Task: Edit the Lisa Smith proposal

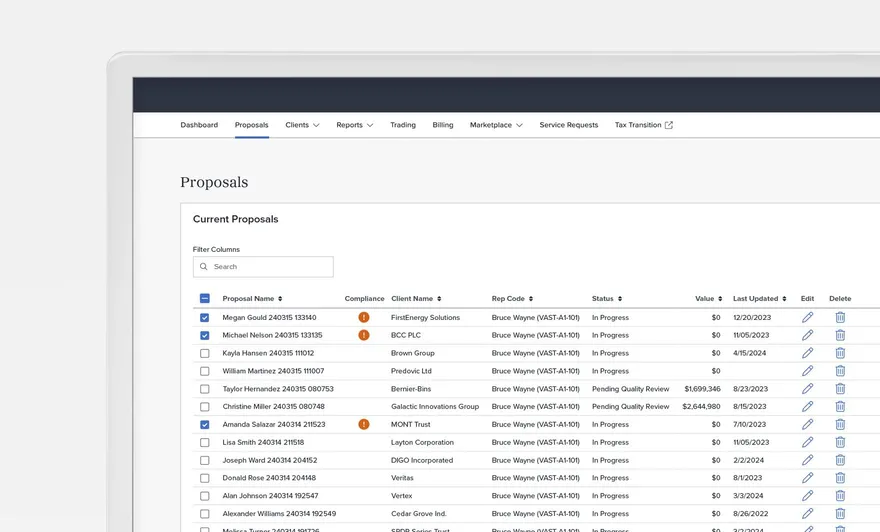Action: tap(807, 443)
